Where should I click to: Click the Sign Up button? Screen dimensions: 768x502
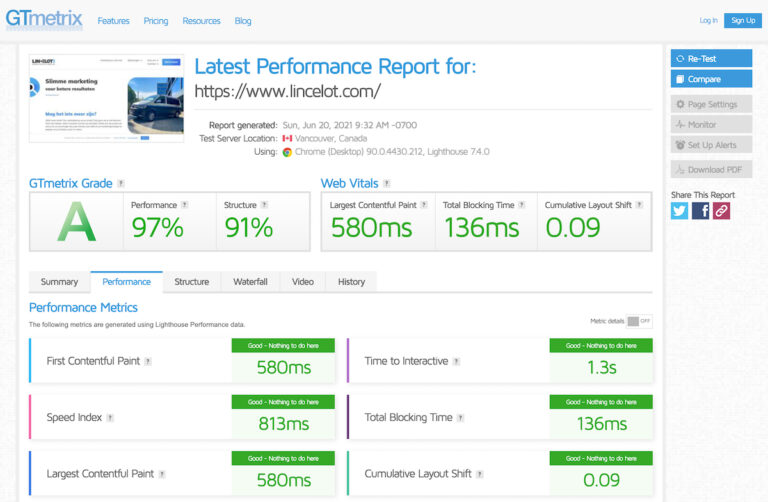743,20
